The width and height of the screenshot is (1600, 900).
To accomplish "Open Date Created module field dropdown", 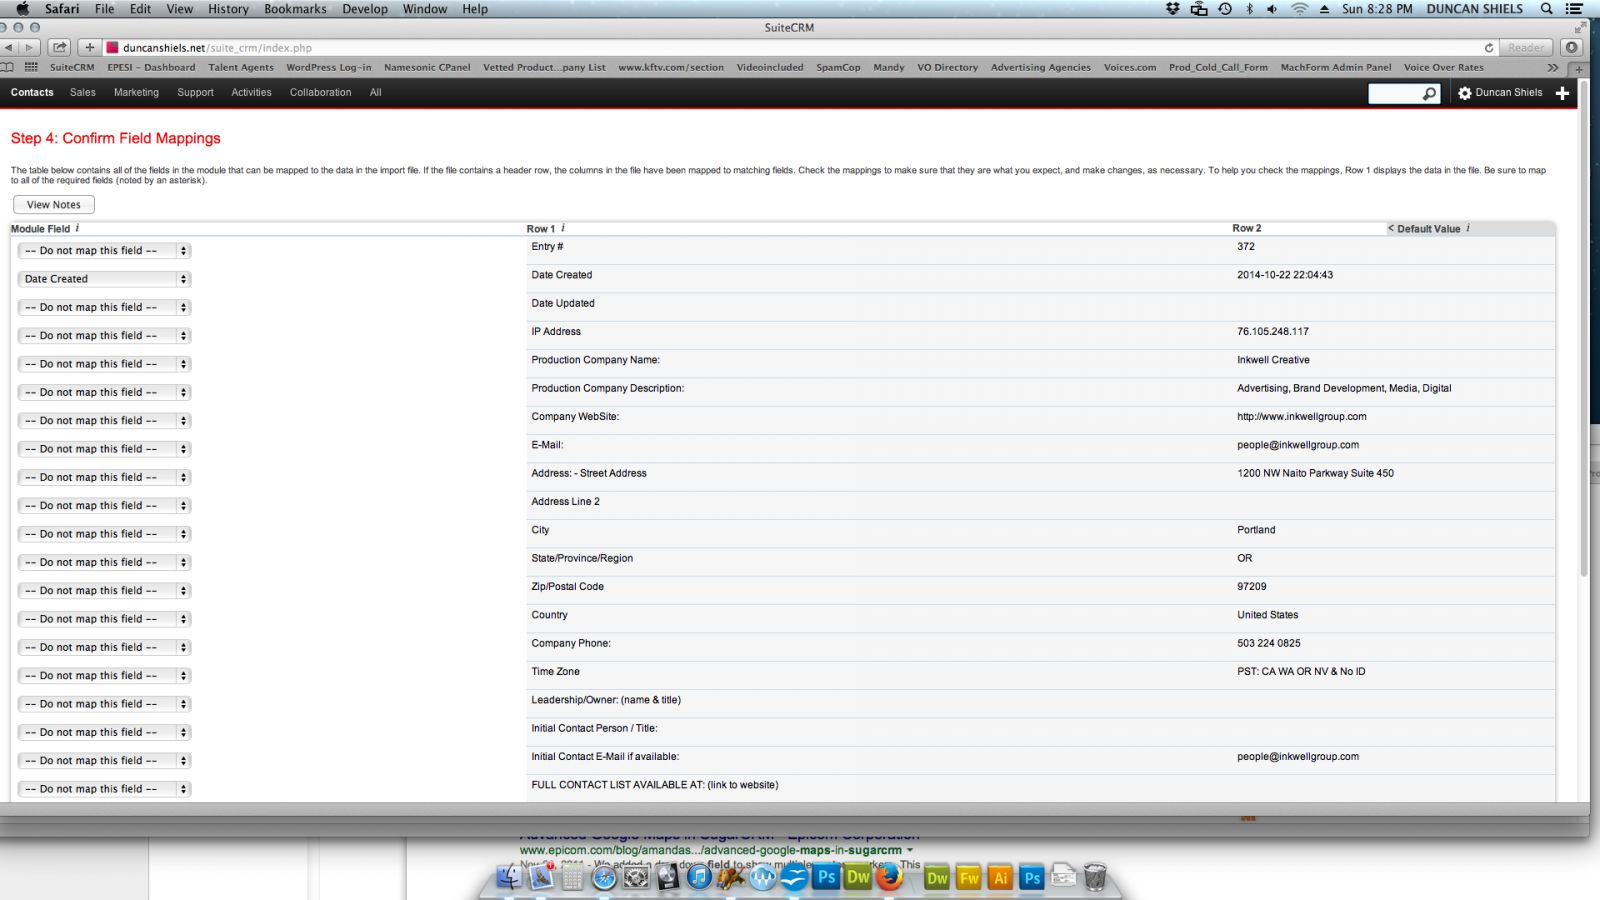I will click(104, 279).
